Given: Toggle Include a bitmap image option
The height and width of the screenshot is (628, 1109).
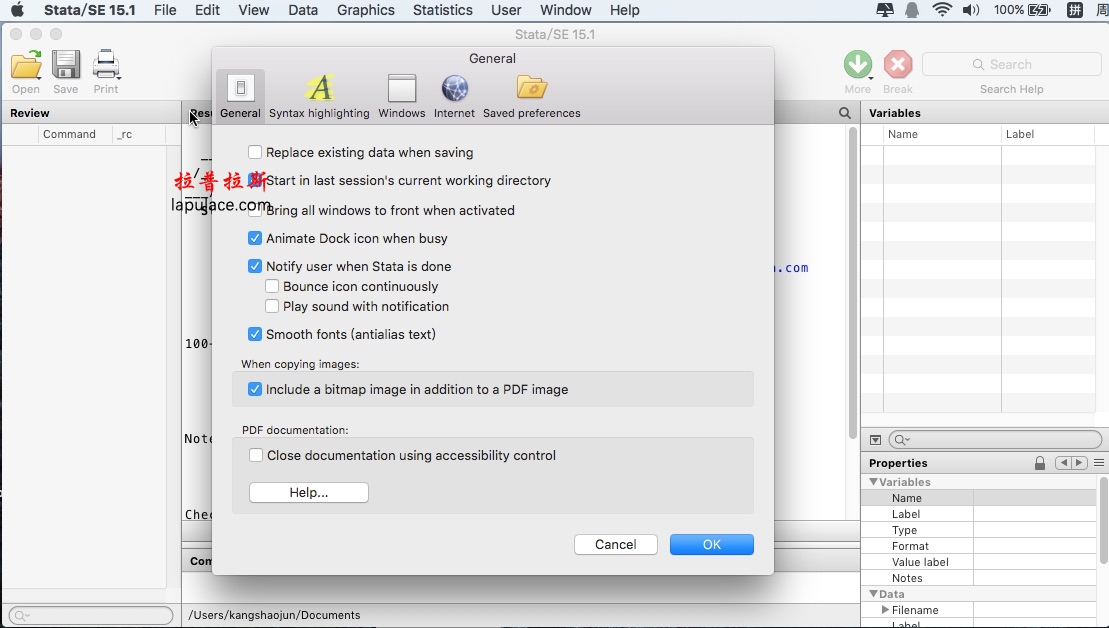Looking at the screenshot, I should coord(255,390).
